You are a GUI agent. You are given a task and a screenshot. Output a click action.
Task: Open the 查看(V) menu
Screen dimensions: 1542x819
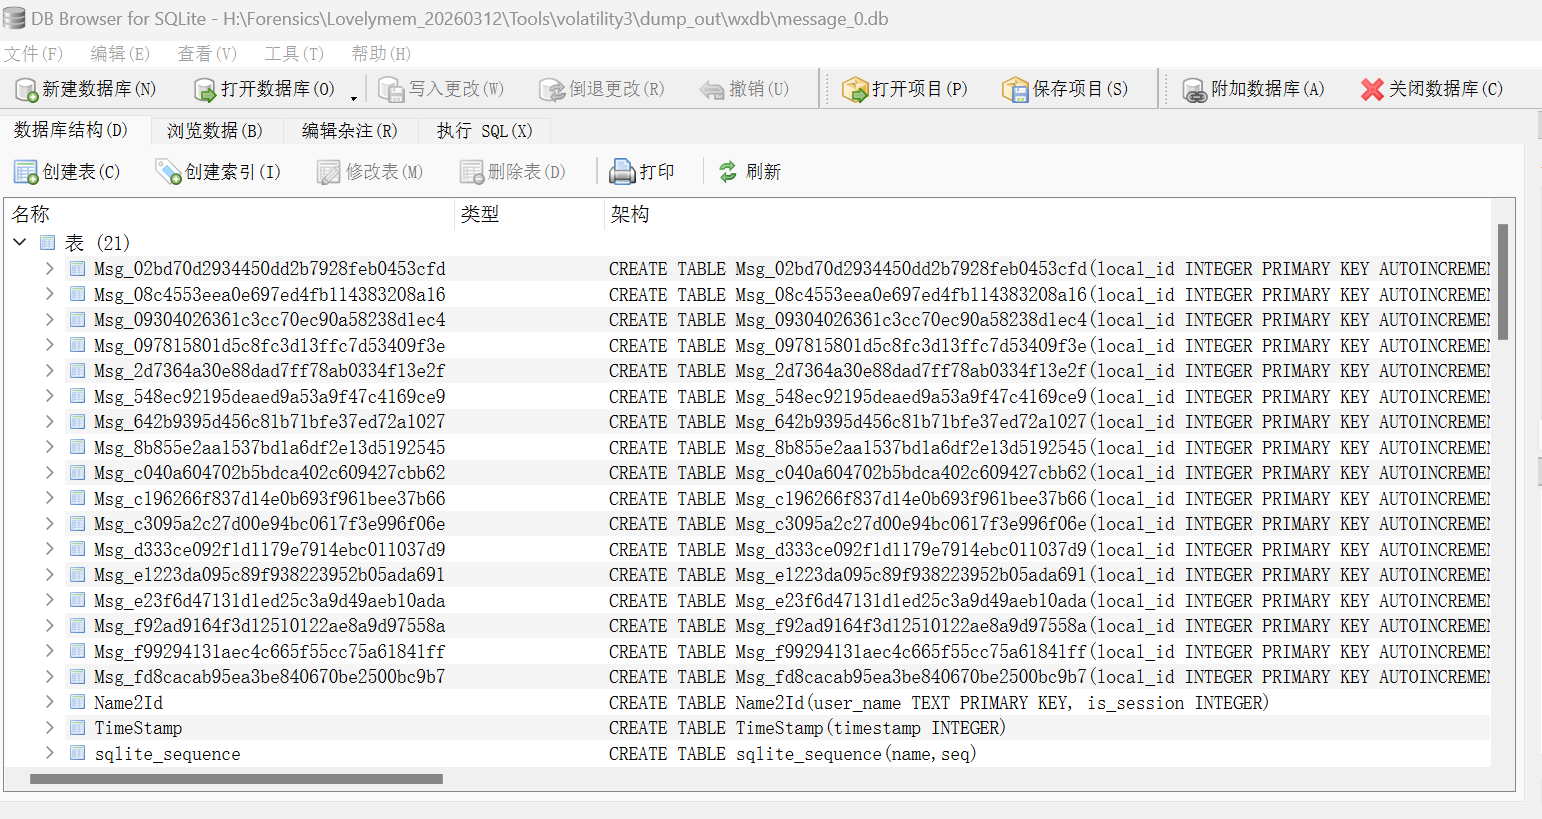[x=207, y=54]
